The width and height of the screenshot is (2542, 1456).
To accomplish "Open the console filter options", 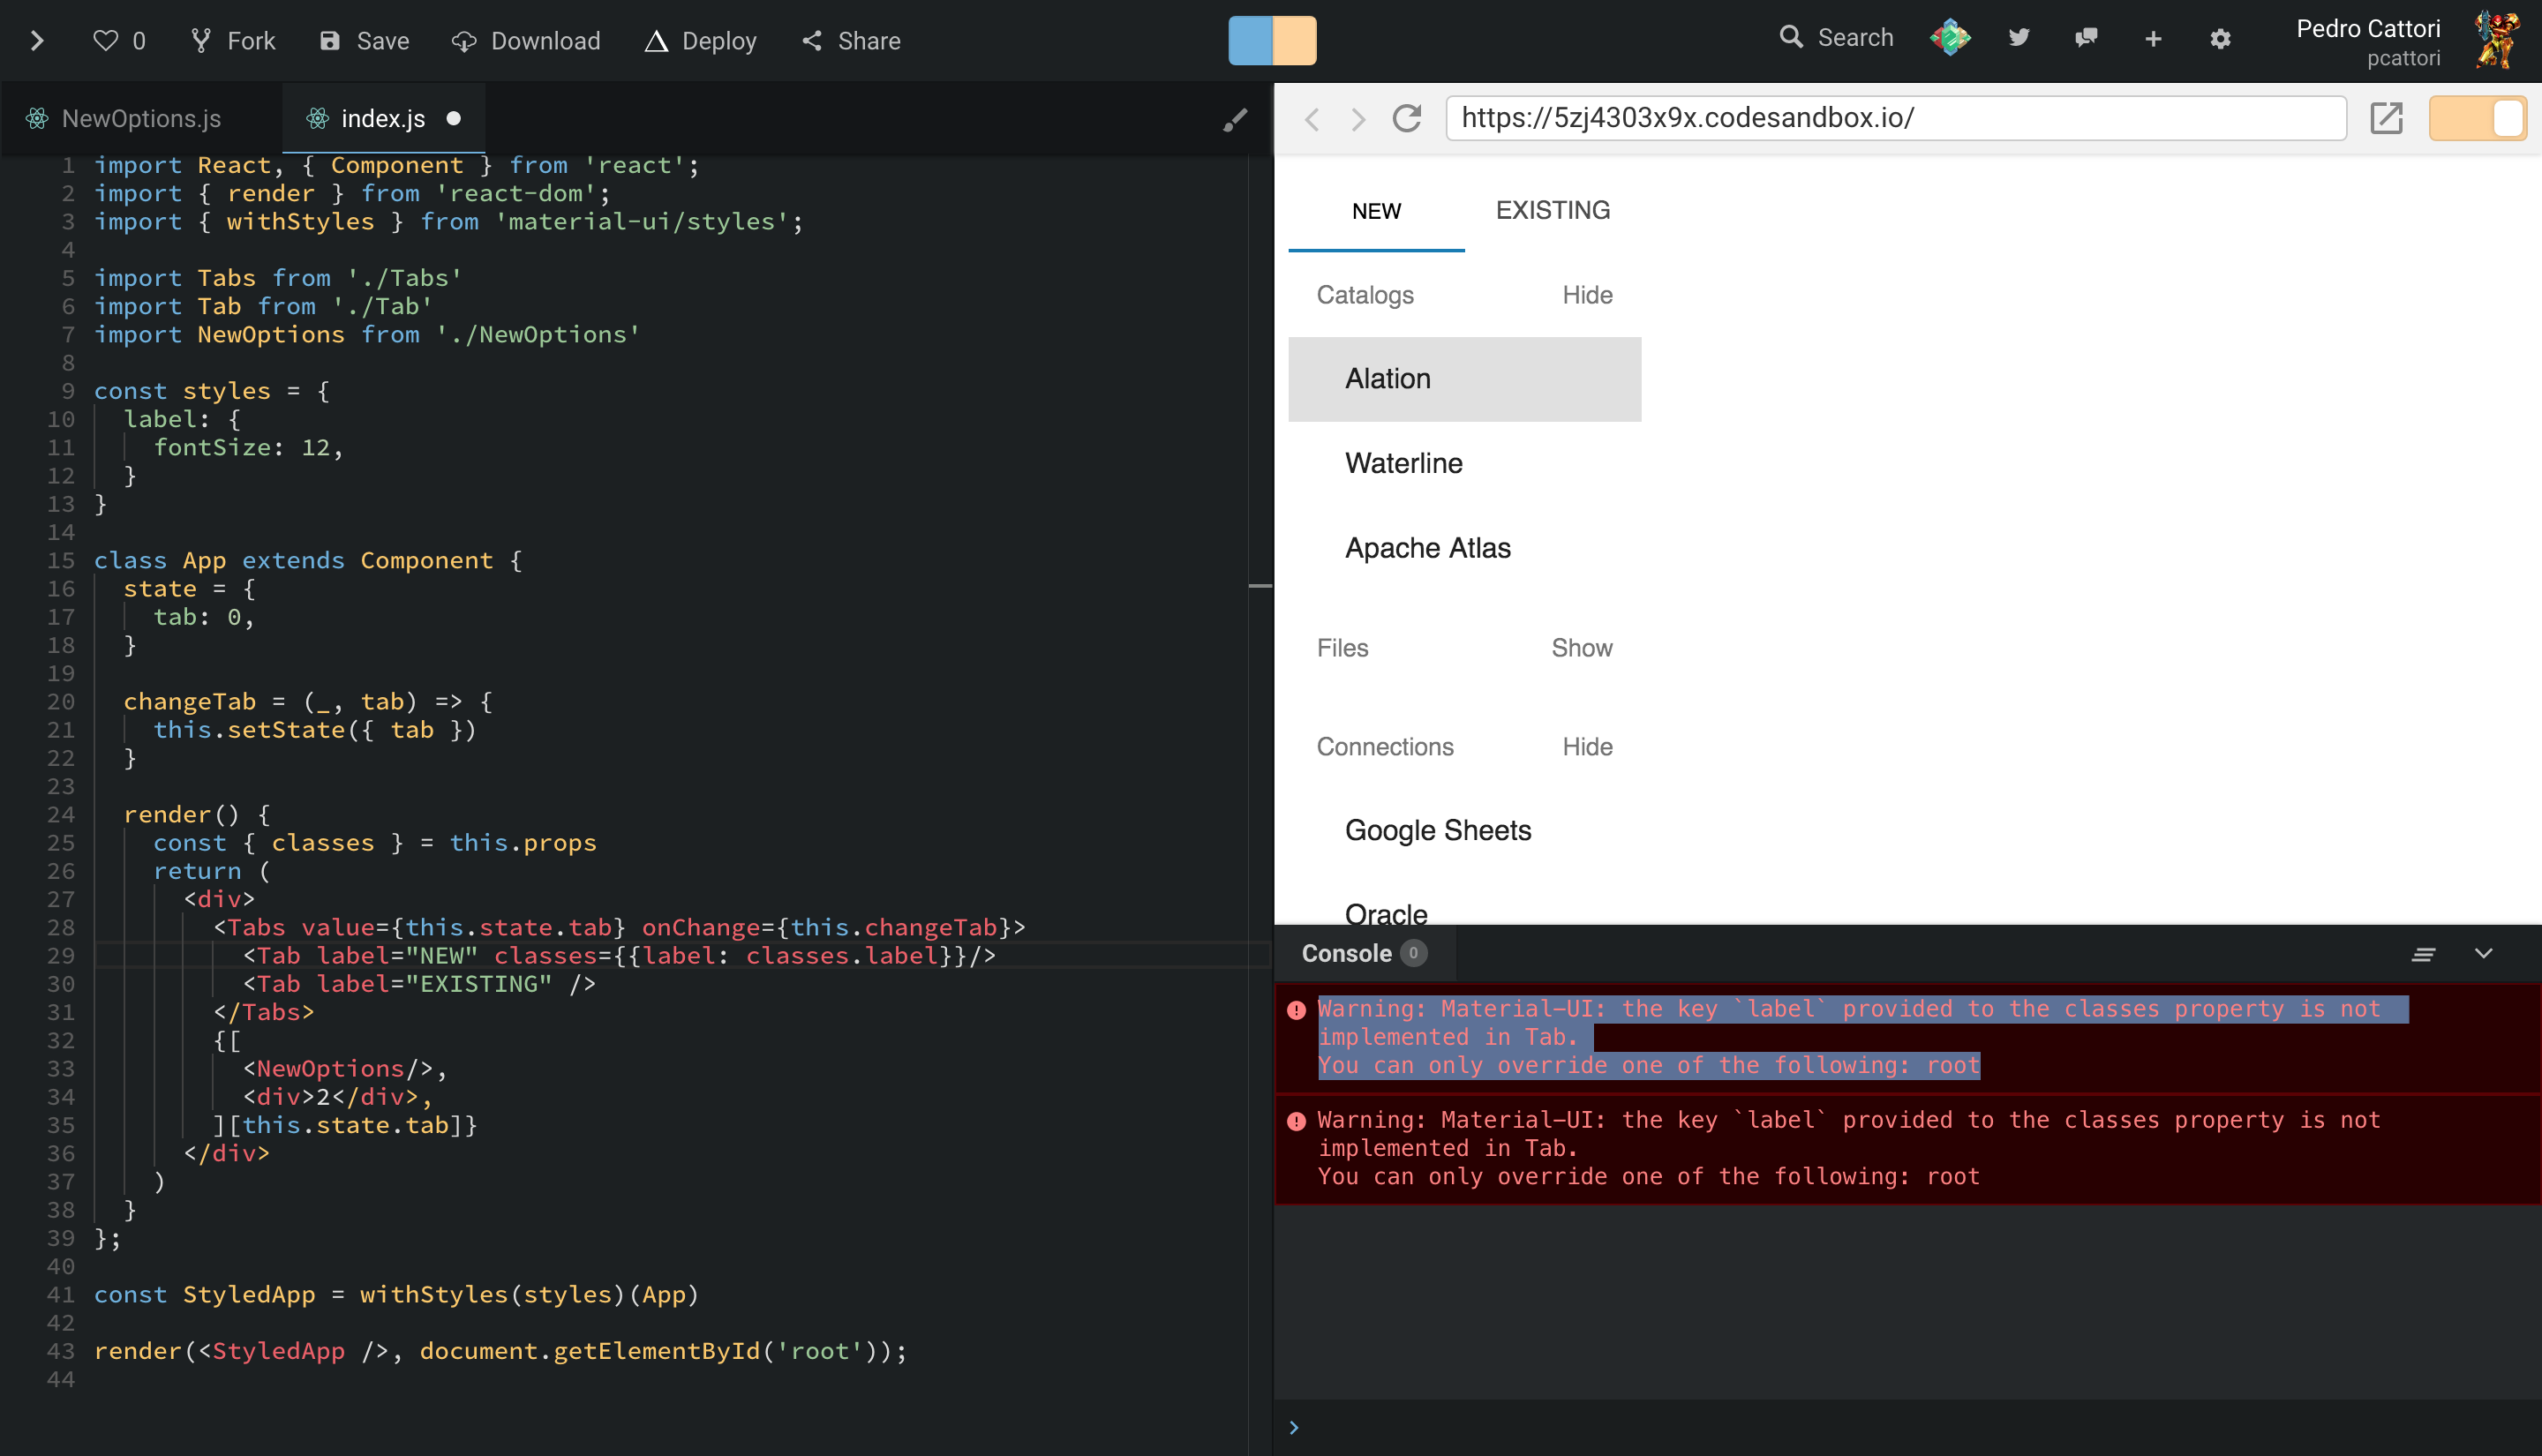I will tap(2424, 953).
